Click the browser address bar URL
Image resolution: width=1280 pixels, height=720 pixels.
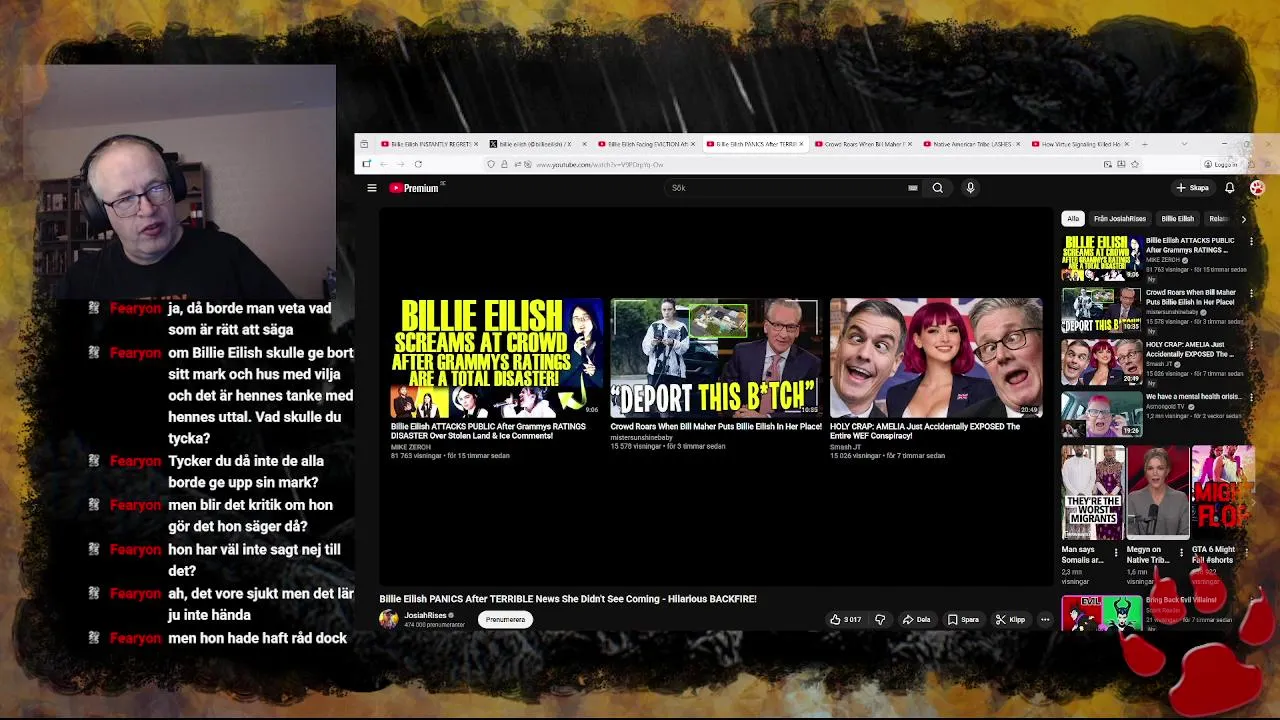click(x=600, y=164)
